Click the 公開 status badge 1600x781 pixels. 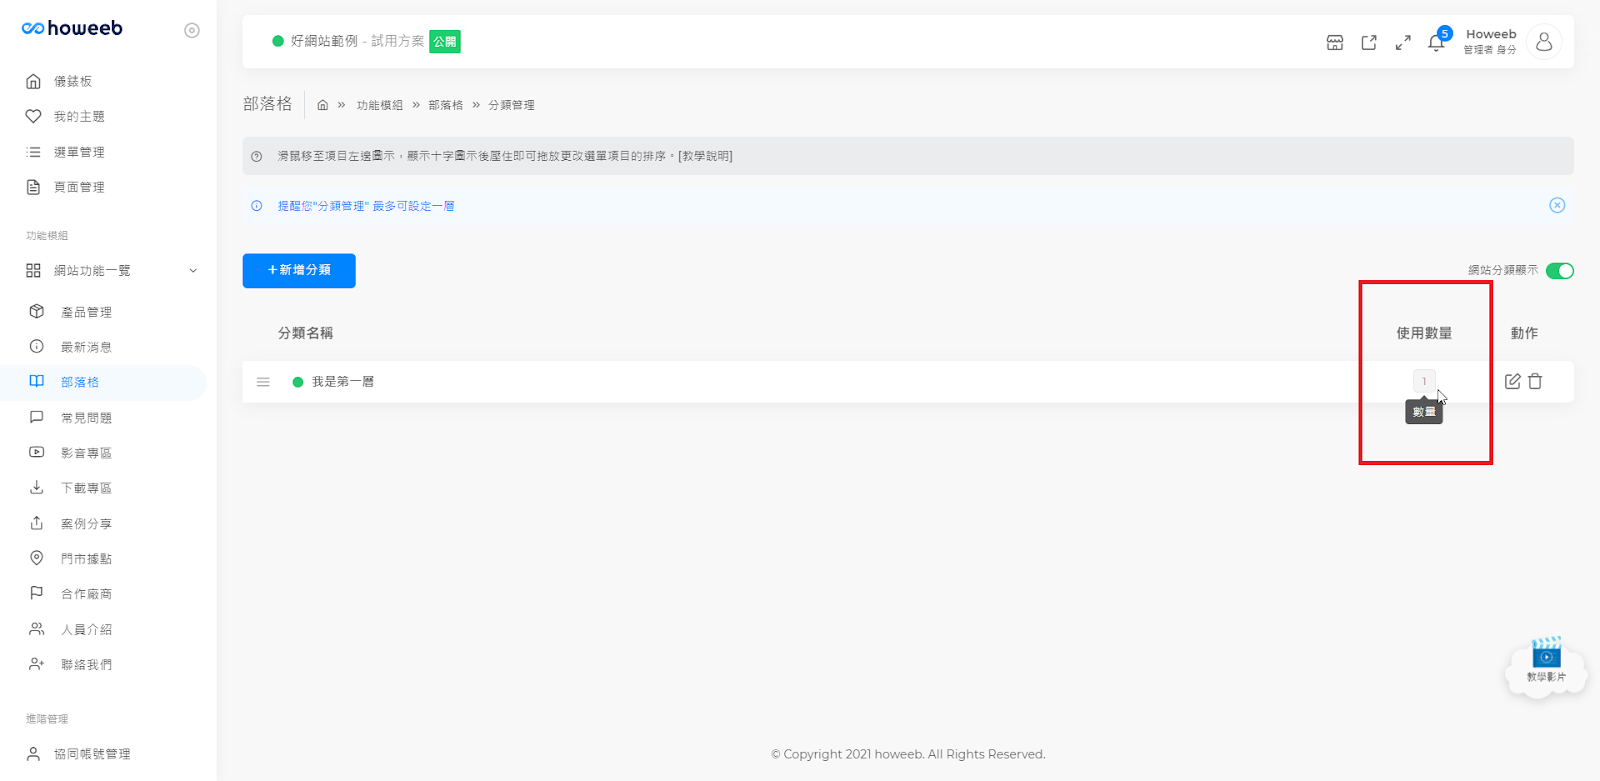tap(445, 41)
